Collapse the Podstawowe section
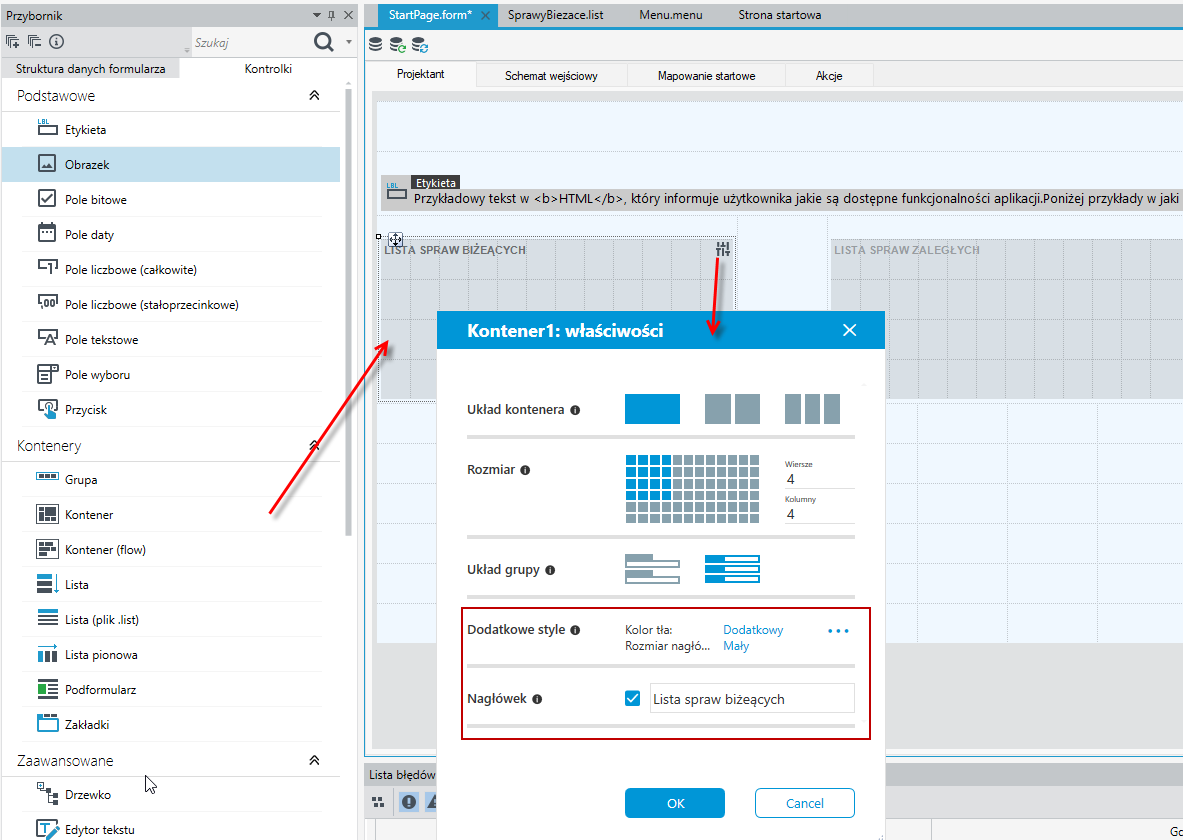 pyautogui.click(x=315, y=96)
